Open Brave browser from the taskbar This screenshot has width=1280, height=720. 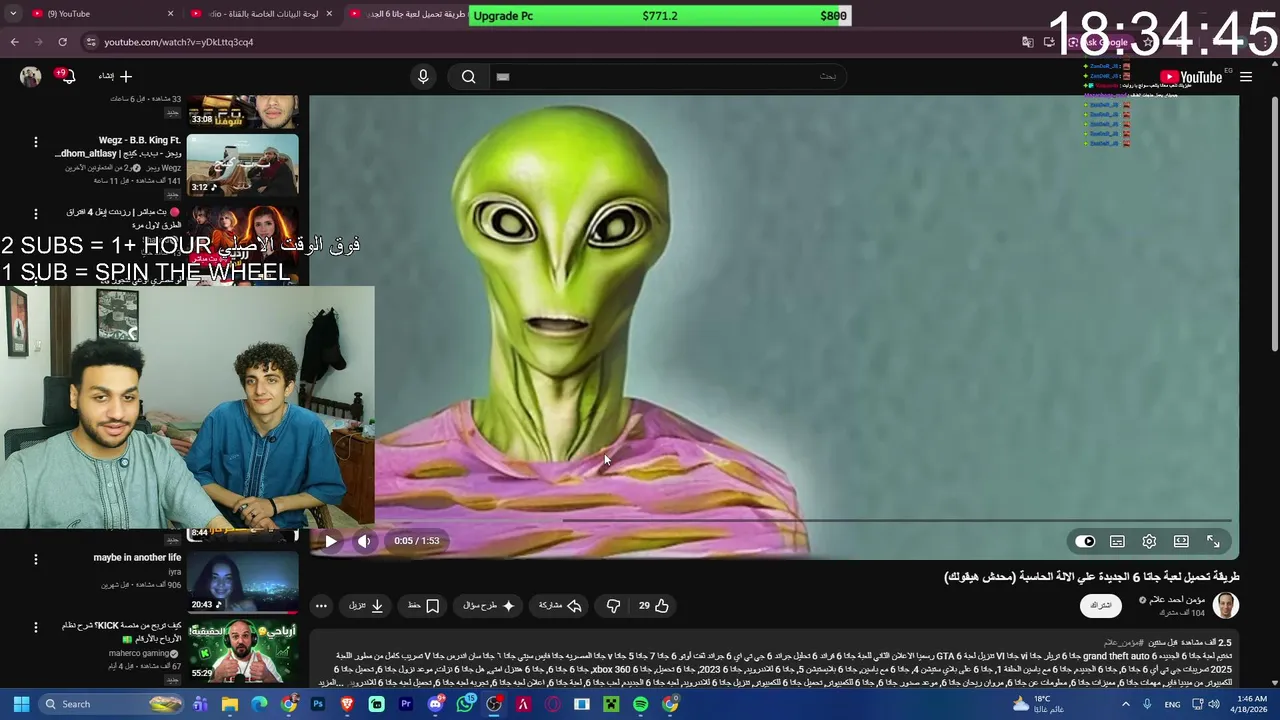(x=347, y=704)
